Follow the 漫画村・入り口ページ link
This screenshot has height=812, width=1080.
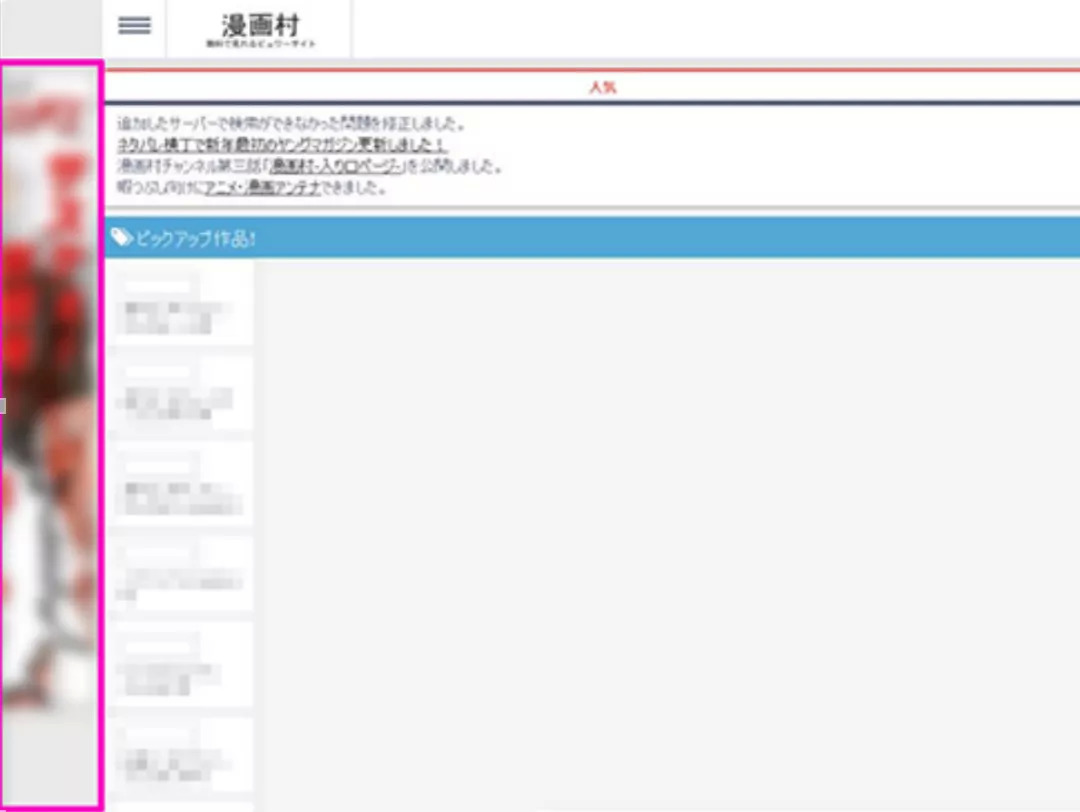[x=337, y=167]
